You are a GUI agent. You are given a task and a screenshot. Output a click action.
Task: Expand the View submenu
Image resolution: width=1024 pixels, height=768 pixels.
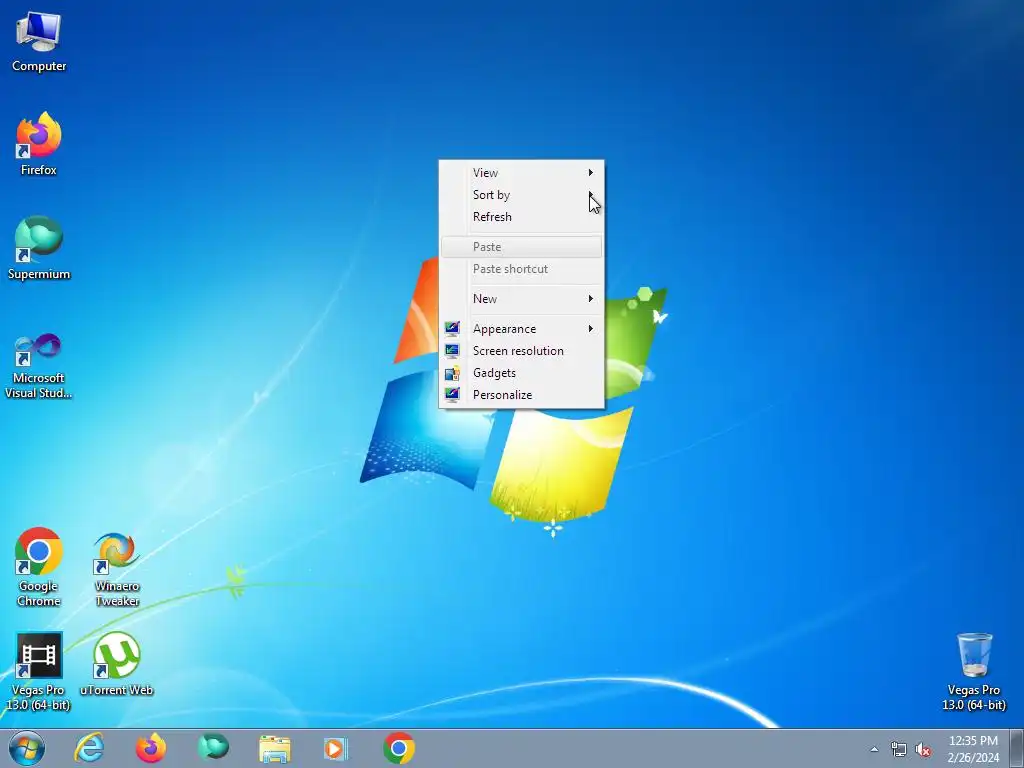pyautogui.click(x=521, y=172)
